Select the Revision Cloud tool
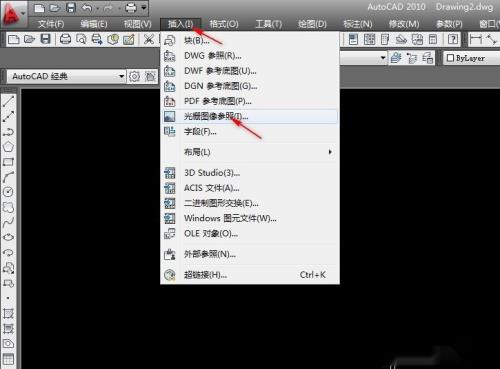Screen dimensions: 500x369 point(8,207)
